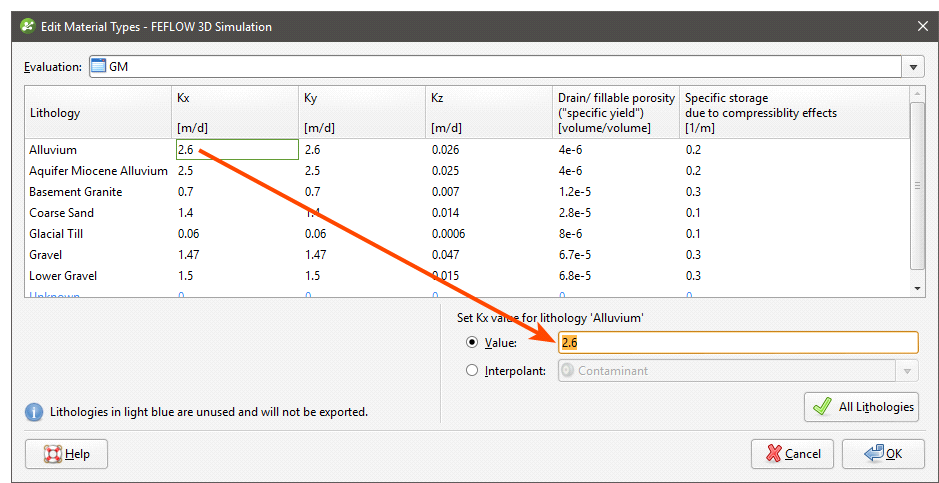Click the Leapfrog app icon in title bar
Screen dimensions: 939x483
(27, 26)
